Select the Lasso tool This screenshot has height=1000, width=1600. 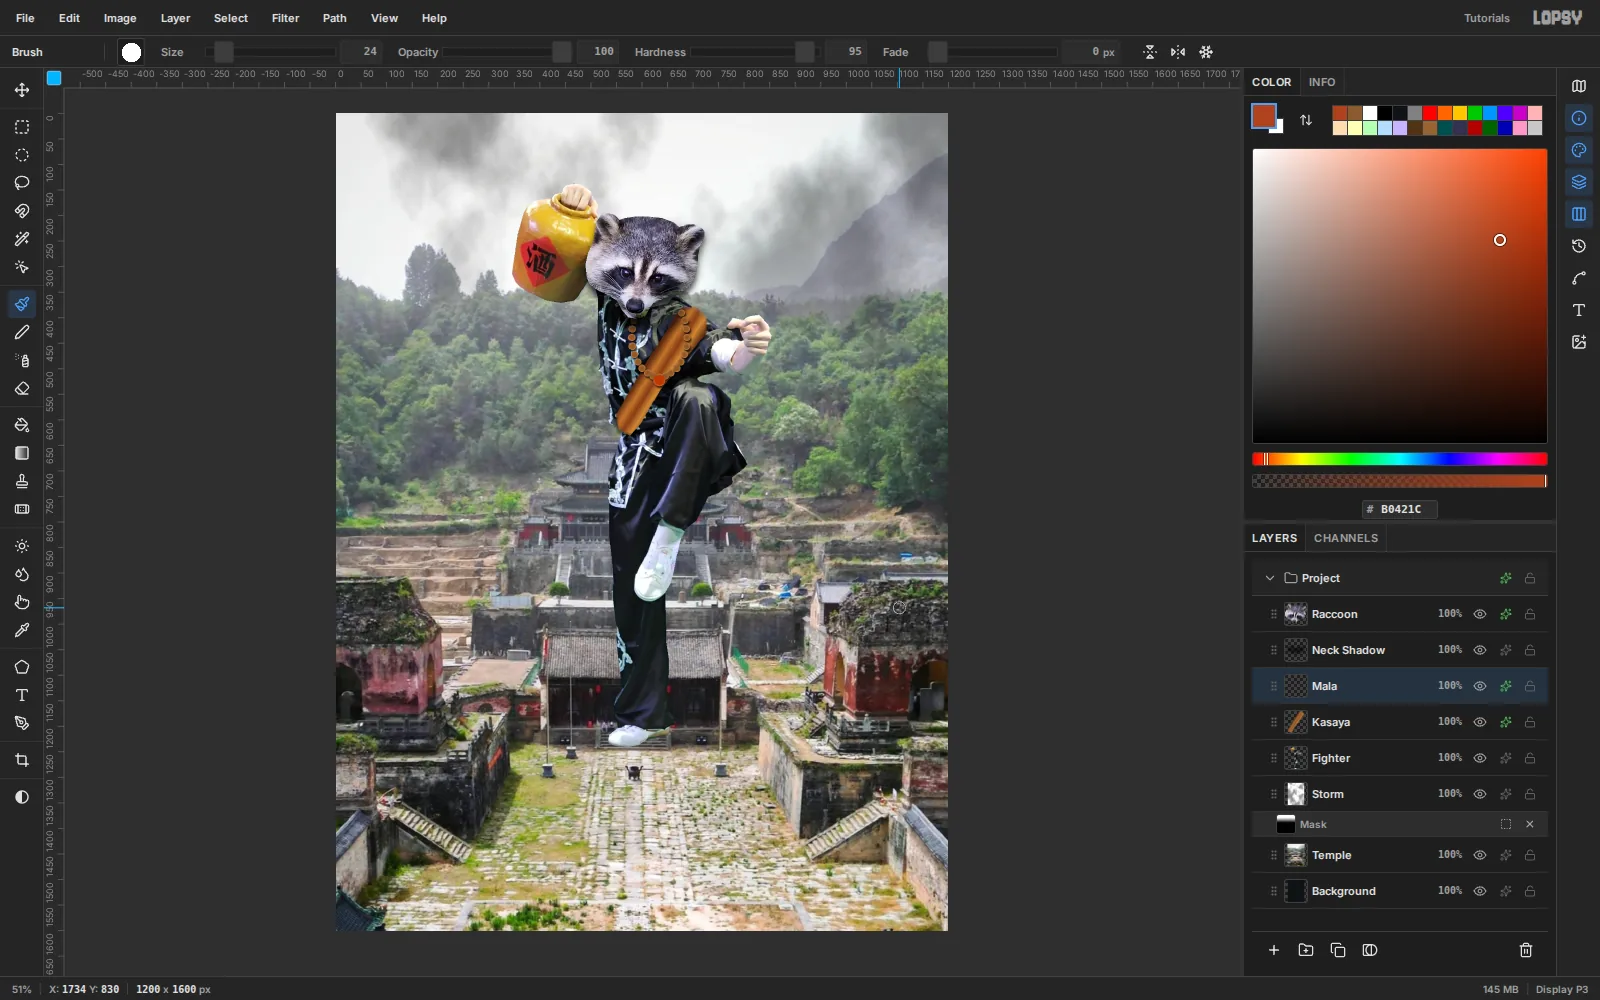click(x=22, y=183)
